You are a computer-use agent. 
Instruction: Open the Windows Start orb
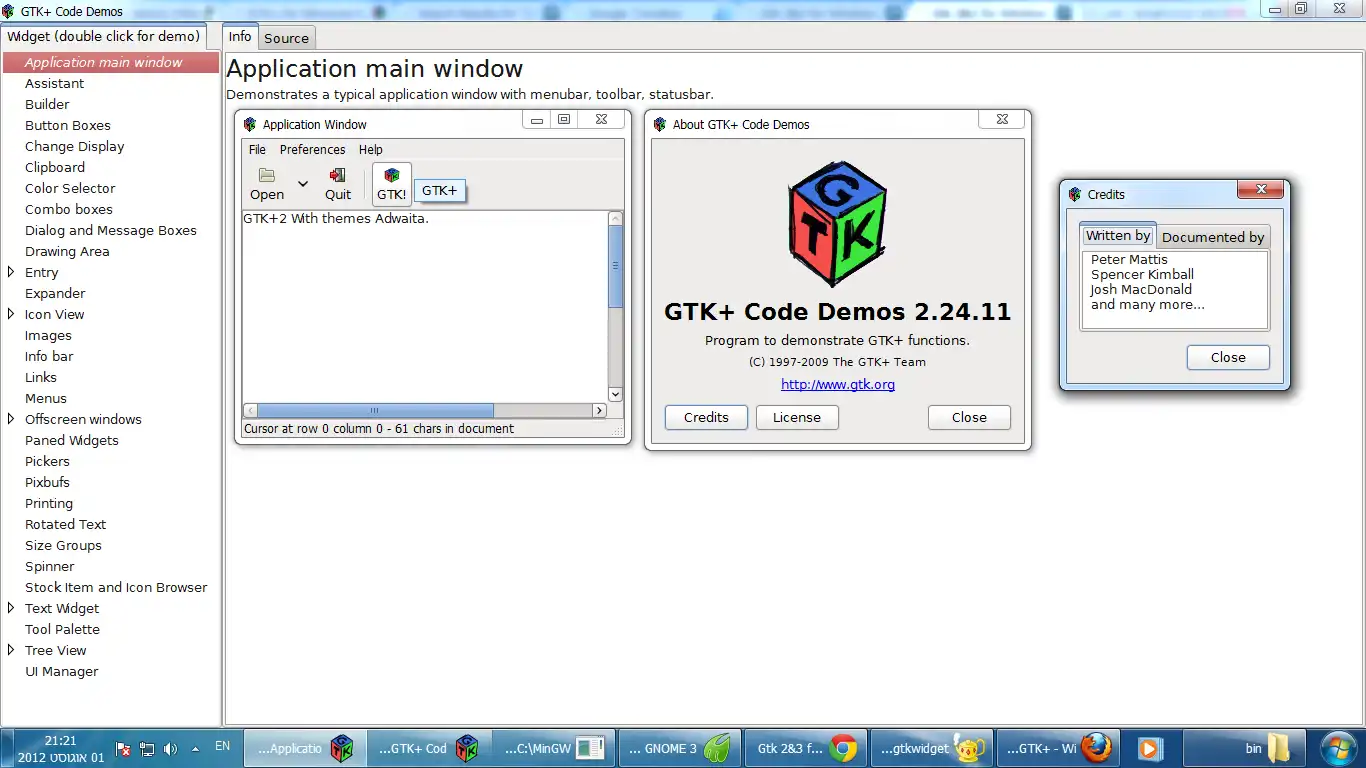[x=1337, y=748]
